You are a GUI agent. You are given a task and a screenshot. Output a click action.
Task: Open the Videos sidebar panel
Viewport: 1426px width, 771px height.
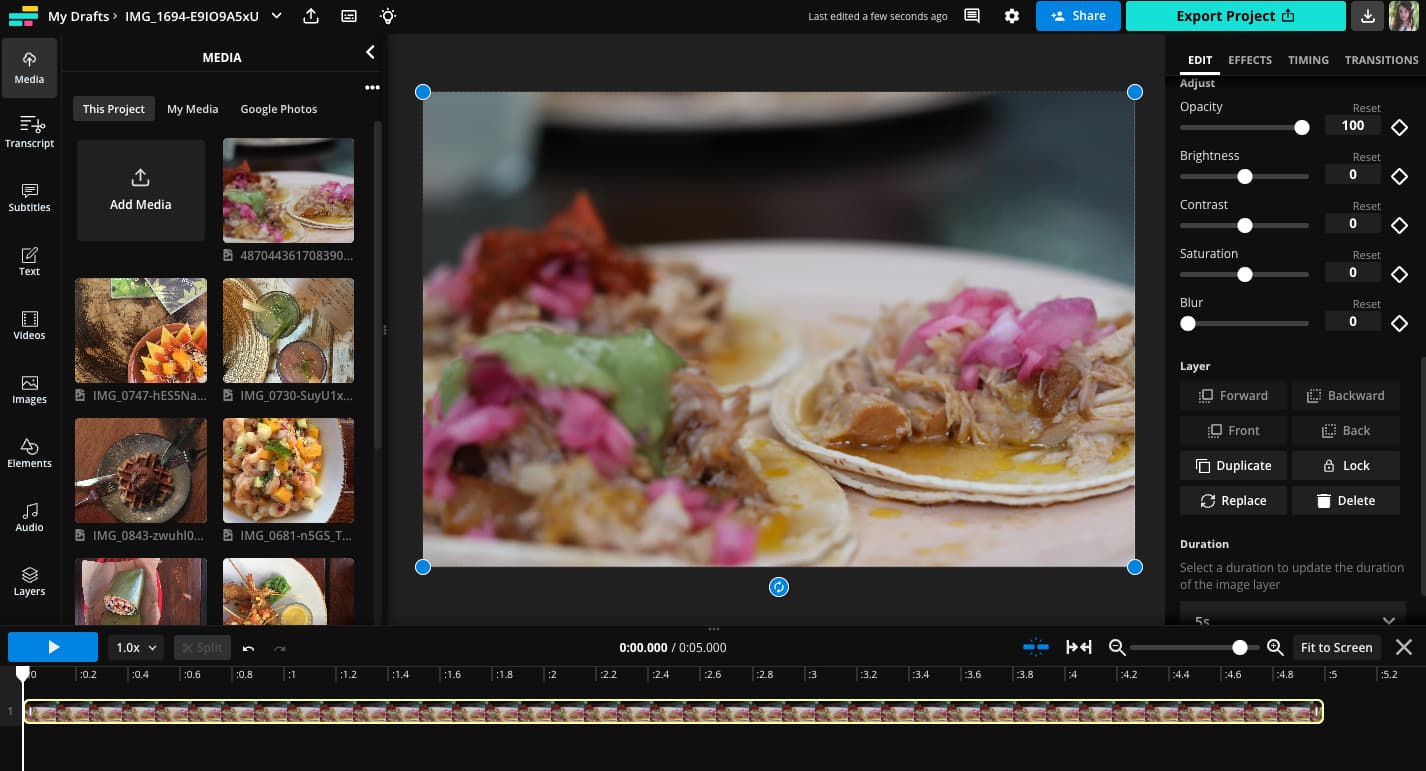coord(29,324)
